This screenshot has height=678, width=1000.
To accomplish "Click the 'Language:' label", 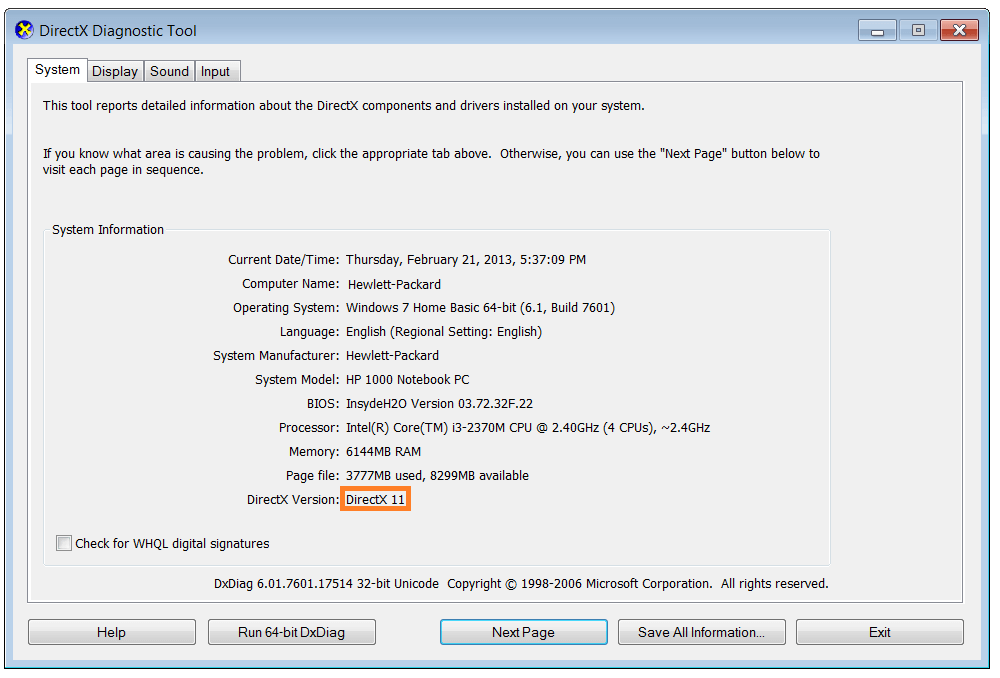I will (310, 332).
